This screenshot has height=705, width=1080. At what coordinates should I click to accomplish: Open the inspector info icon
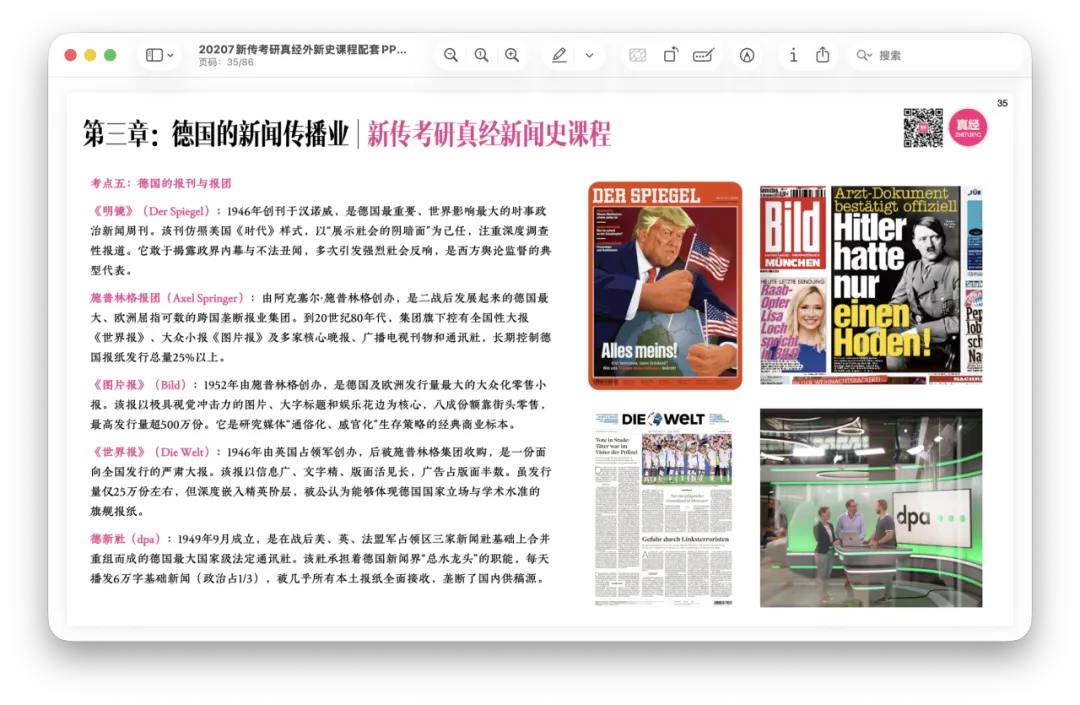click(793, 55)
